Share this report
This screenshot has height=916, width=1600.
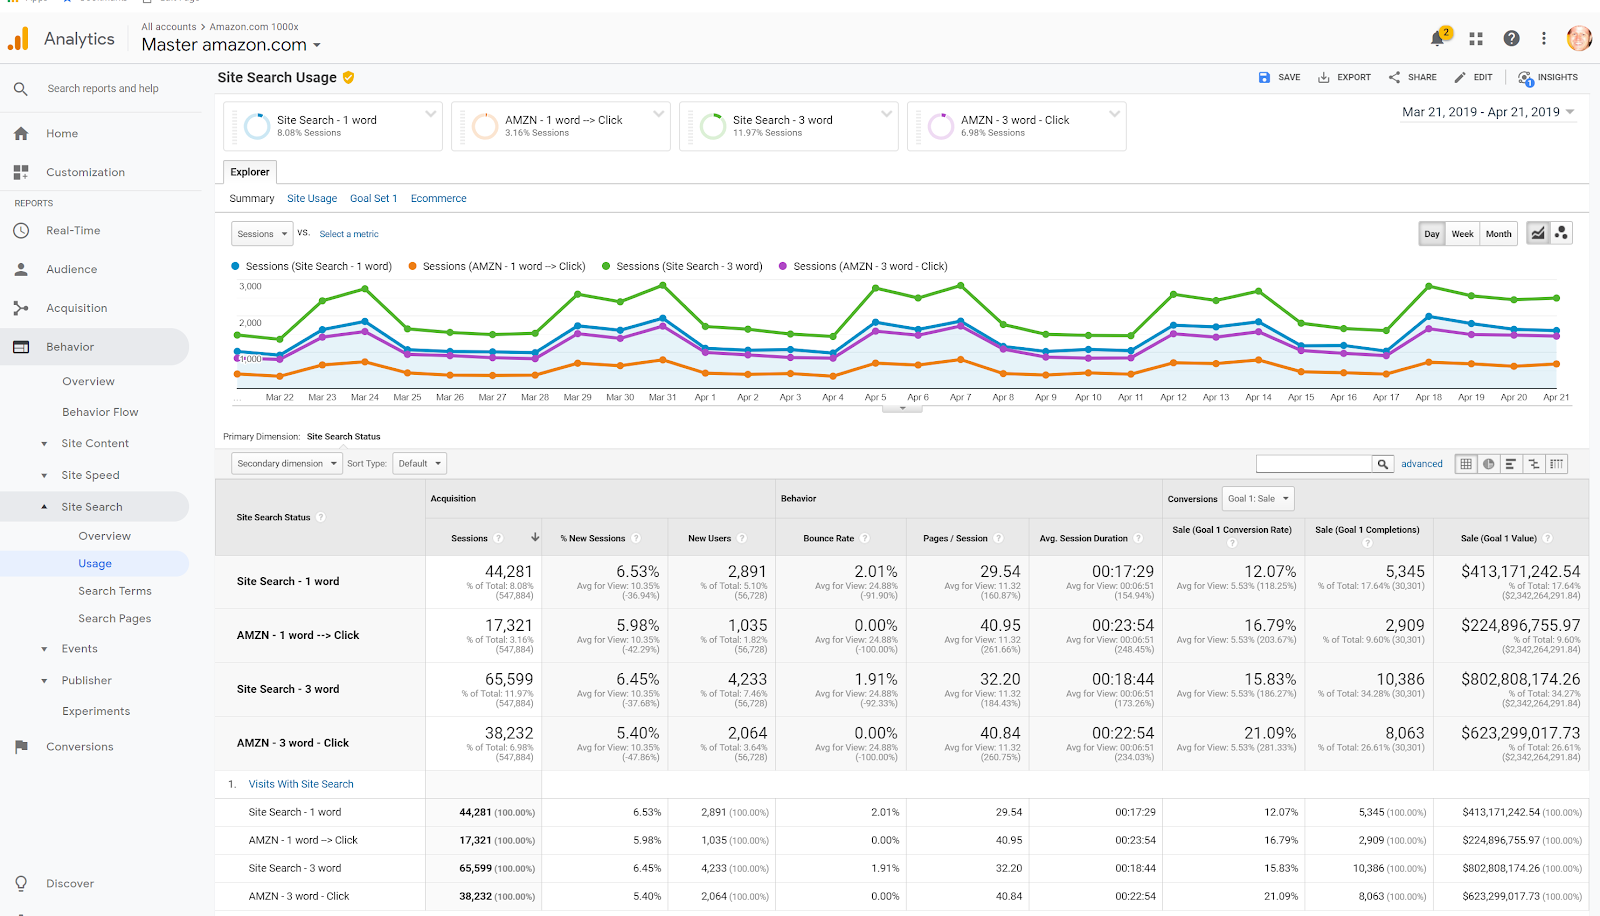tap(1412, 77)
